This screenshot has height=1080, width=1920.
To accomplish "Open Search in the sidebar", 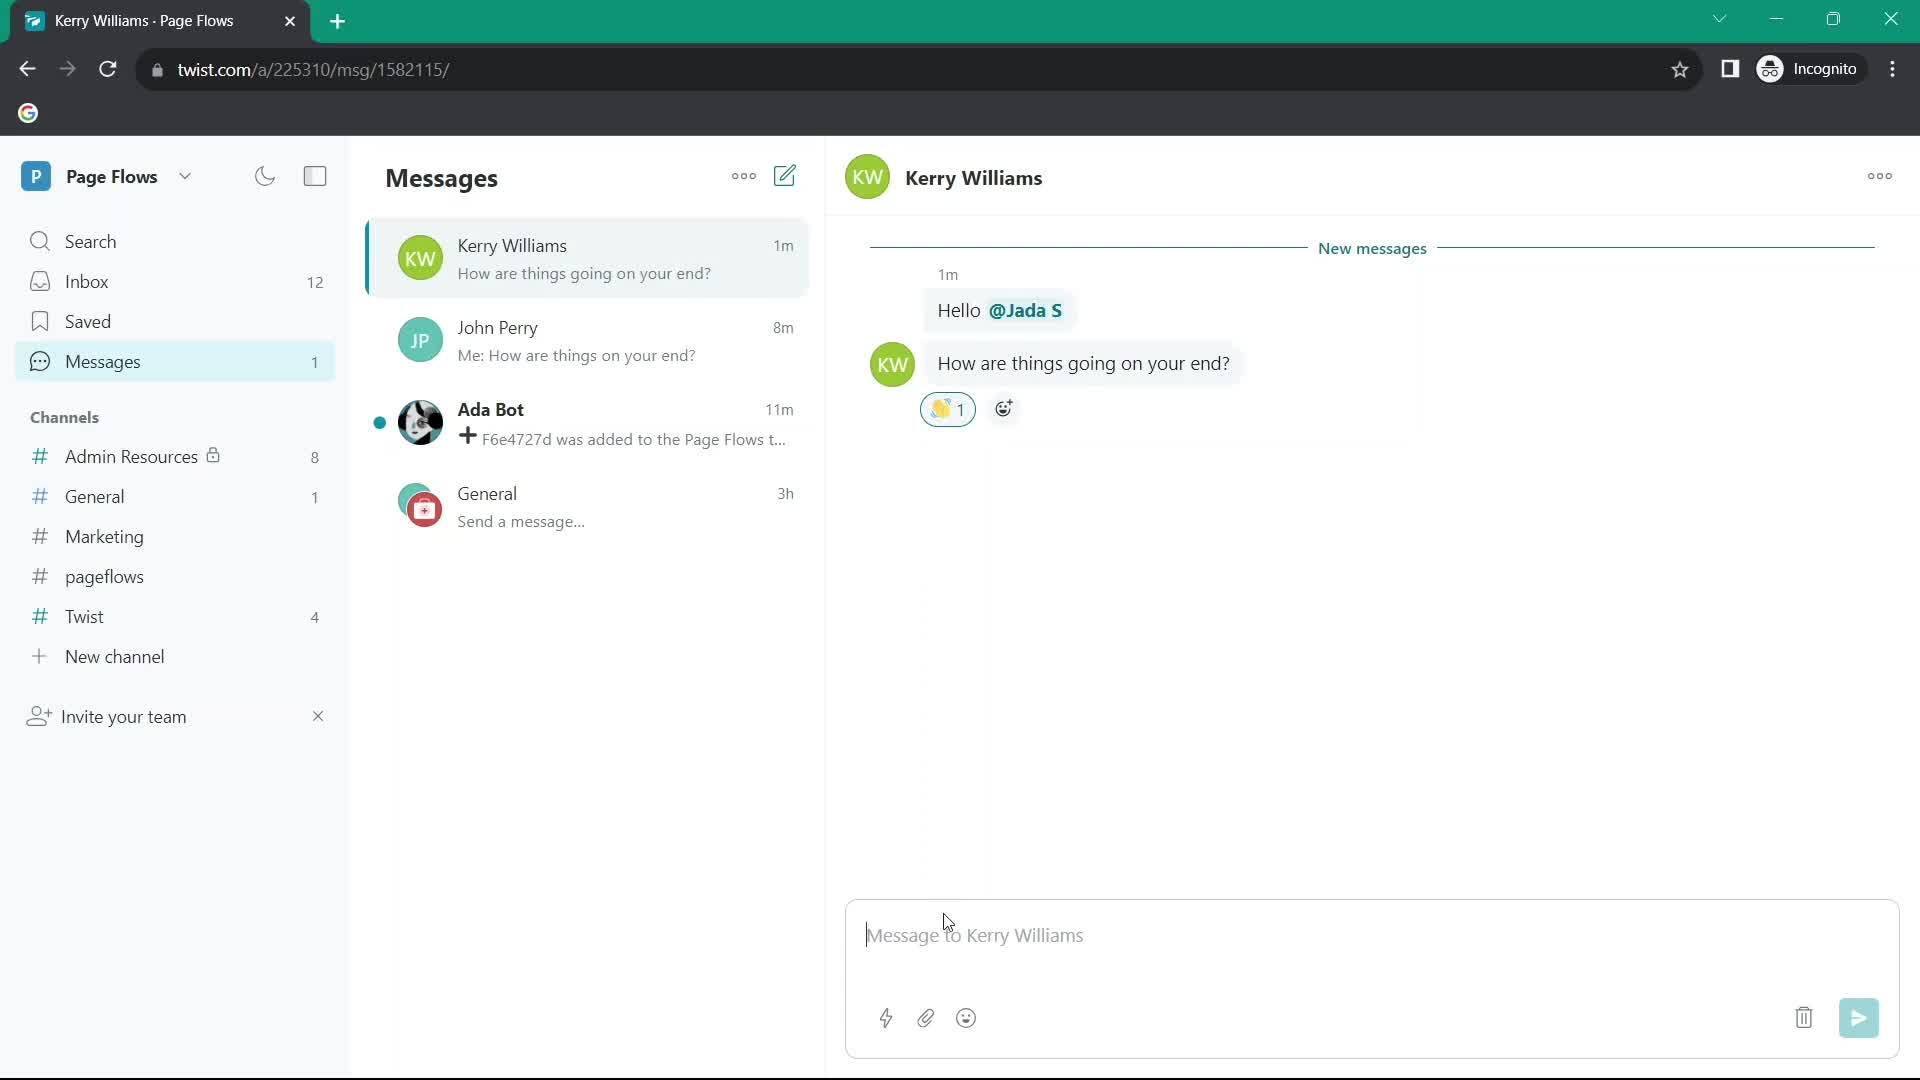I will tap(175, 242).
